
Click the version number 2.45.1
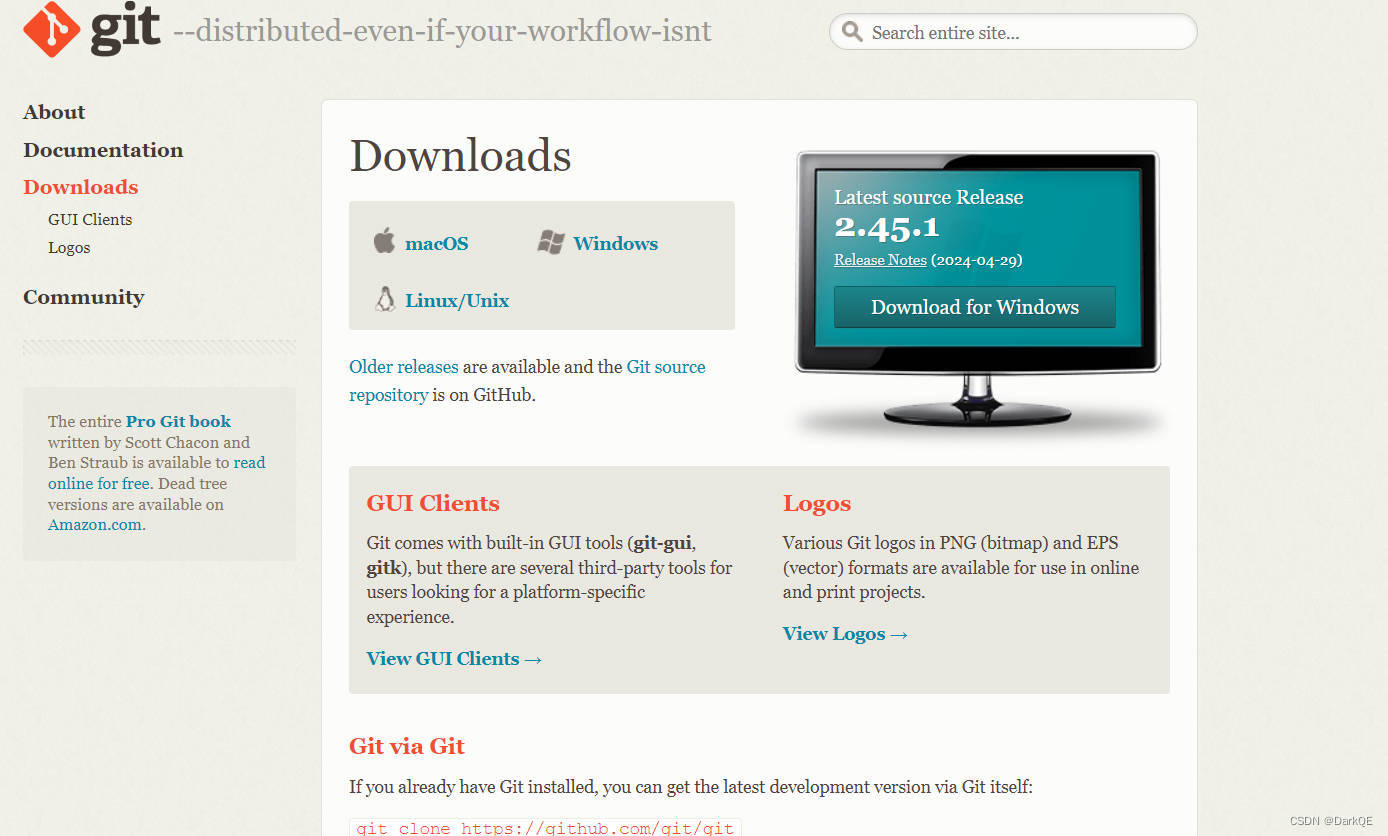[887, 229]
